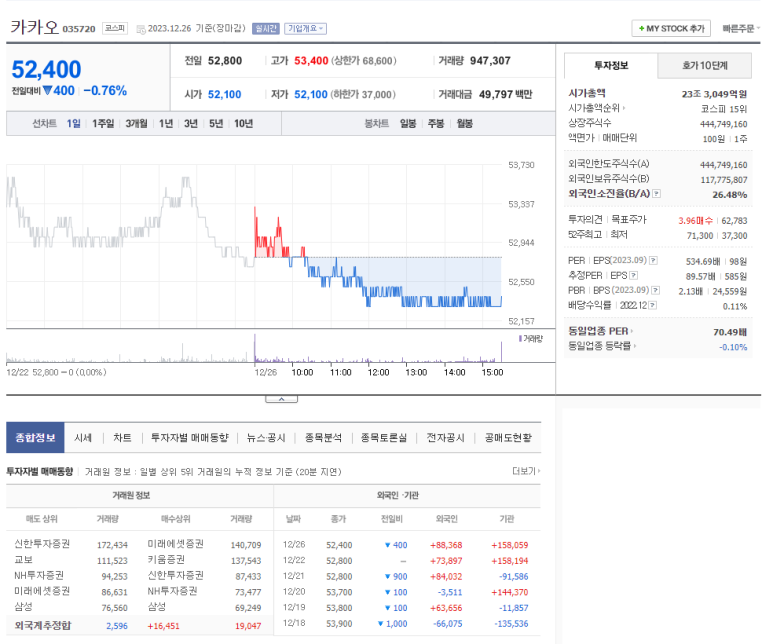
Task: Click the 12/26 foreign net value +88,368
Action: [x=446, y=545]
